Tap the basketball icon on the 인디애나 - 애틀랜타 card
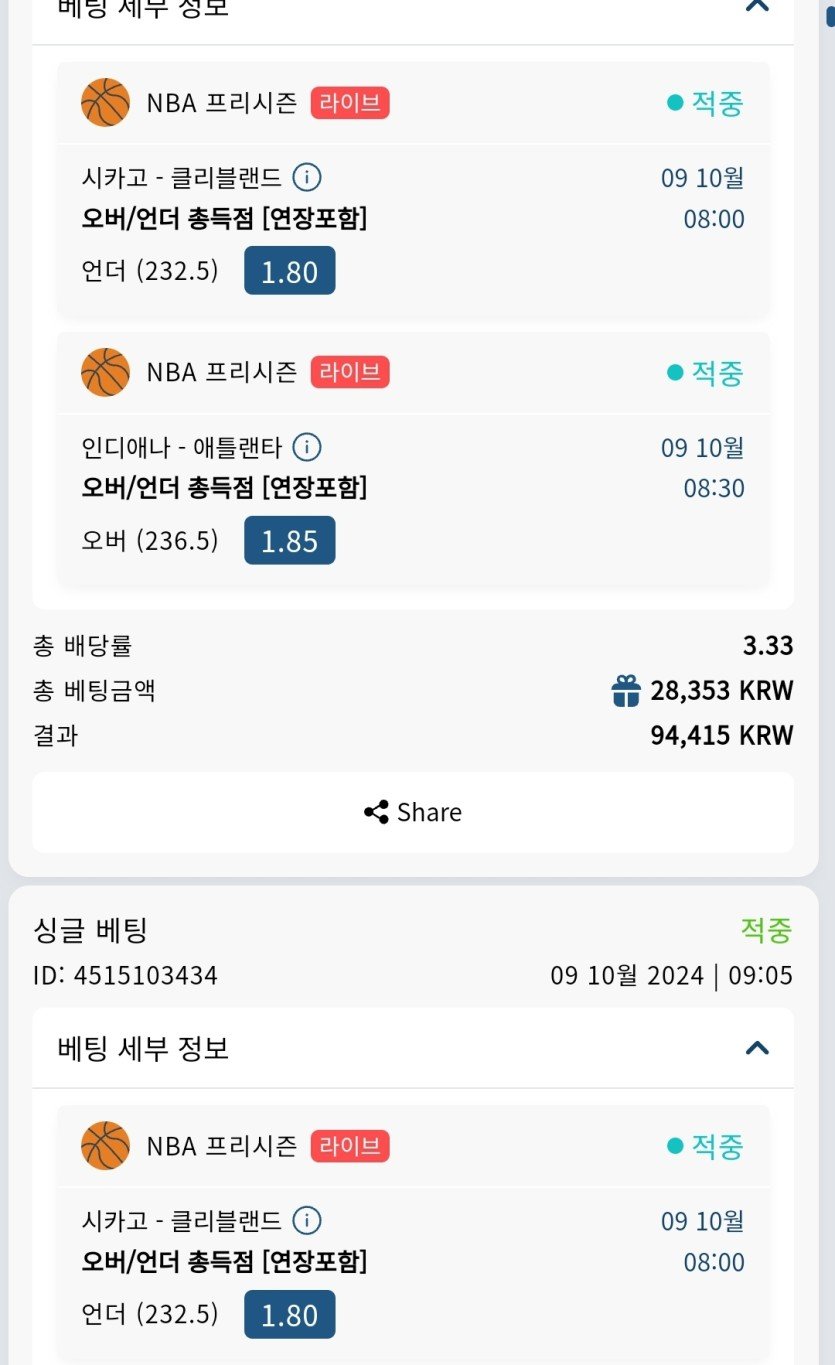This screenshot has height=1365, width=835. (105, 373)
